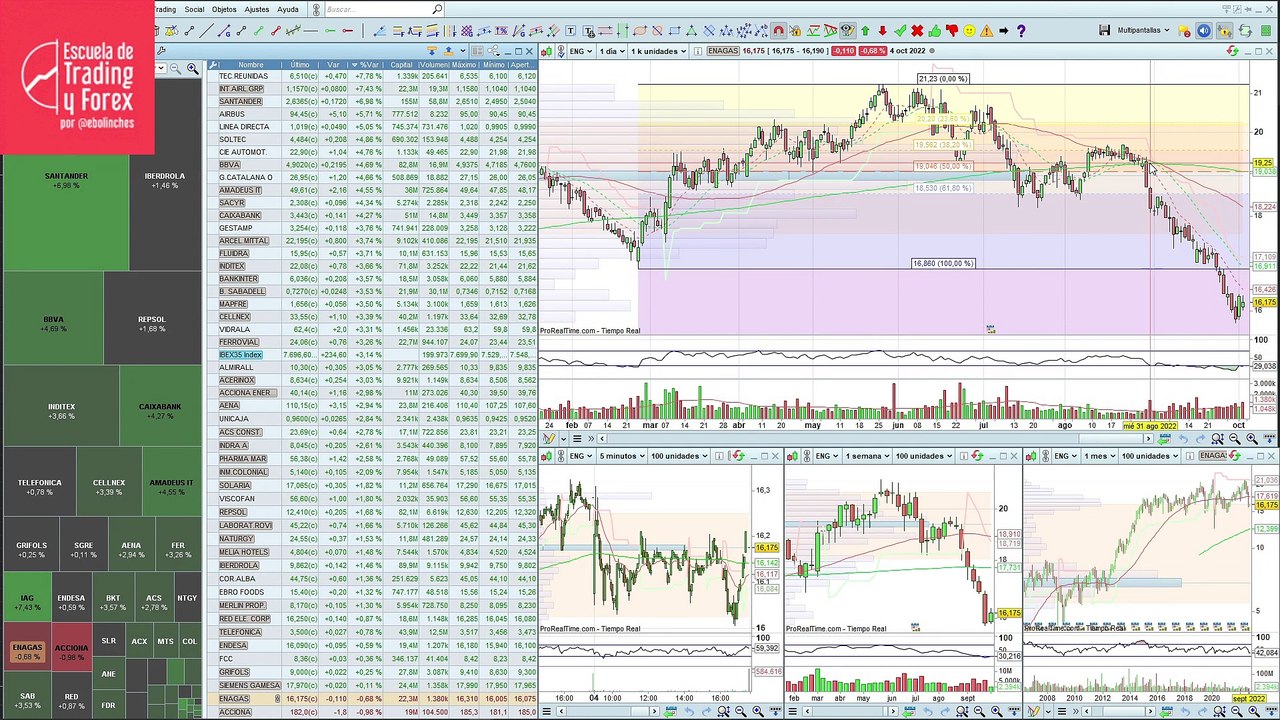The width and height of the screenshot is (1280, 720).
Task: Click the magnifier in the Buscar field
Action: 437,9
